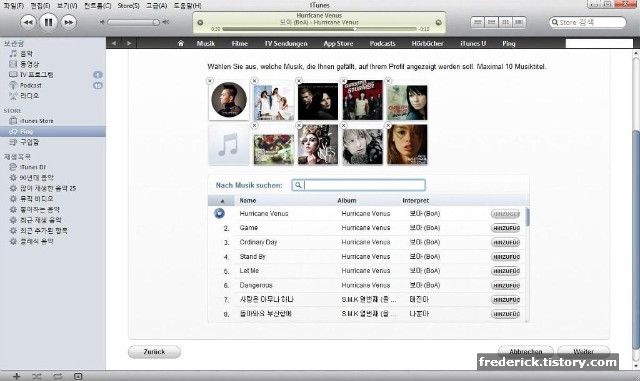Select TV 프로그램 in sidebar
This screenshot has height=381, width=640.
pos(36,75)
